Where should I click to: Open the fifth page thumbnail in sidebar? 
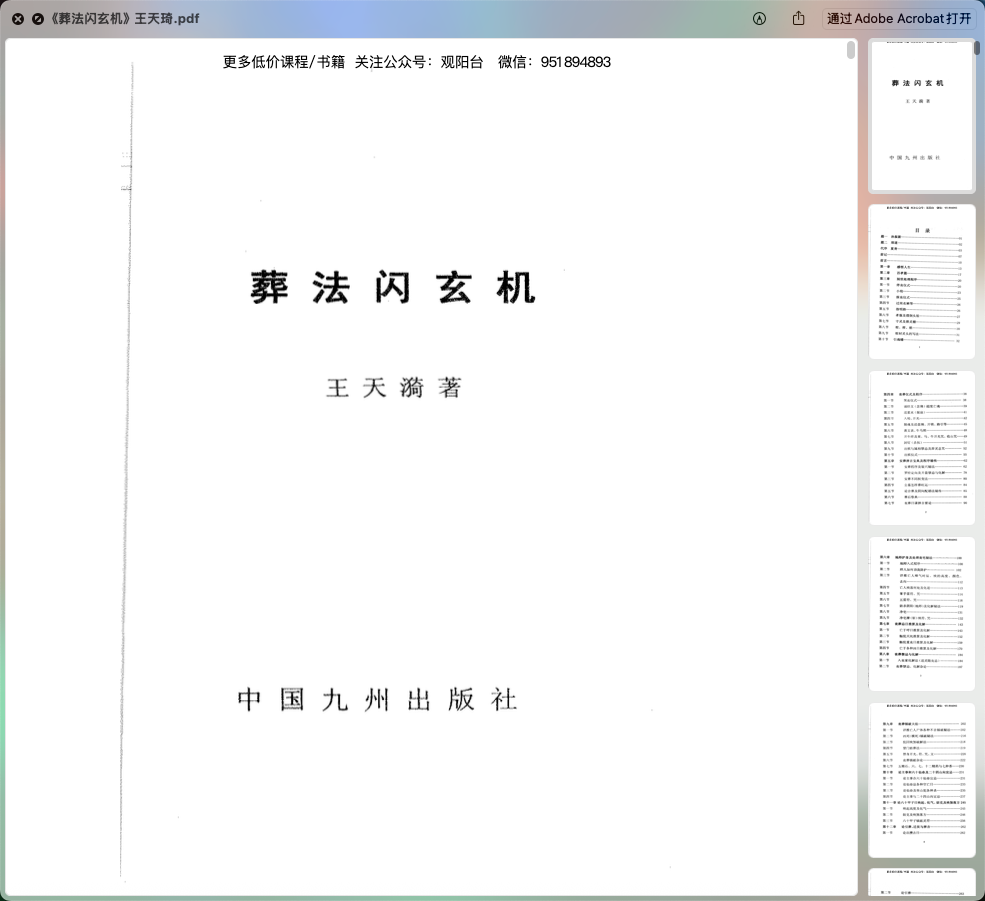pyautogui.click(x=921, y=780)
